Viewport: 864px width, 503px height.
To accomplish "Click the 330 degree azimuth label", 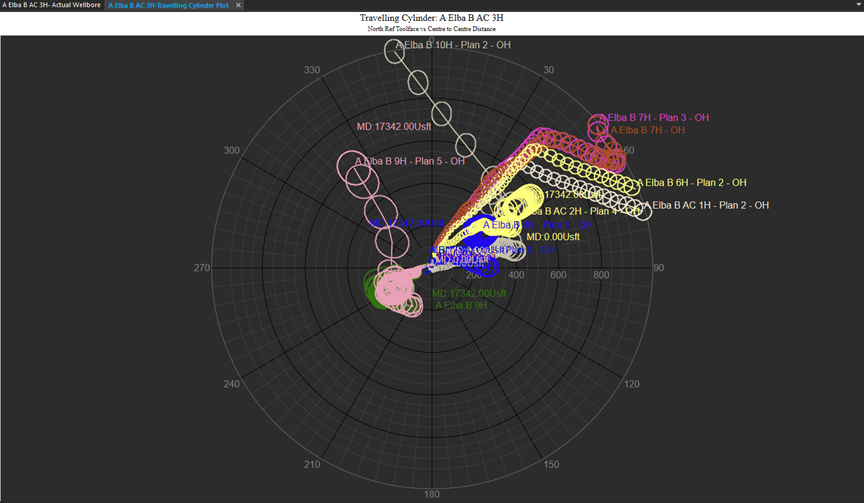I will (313, 70).
